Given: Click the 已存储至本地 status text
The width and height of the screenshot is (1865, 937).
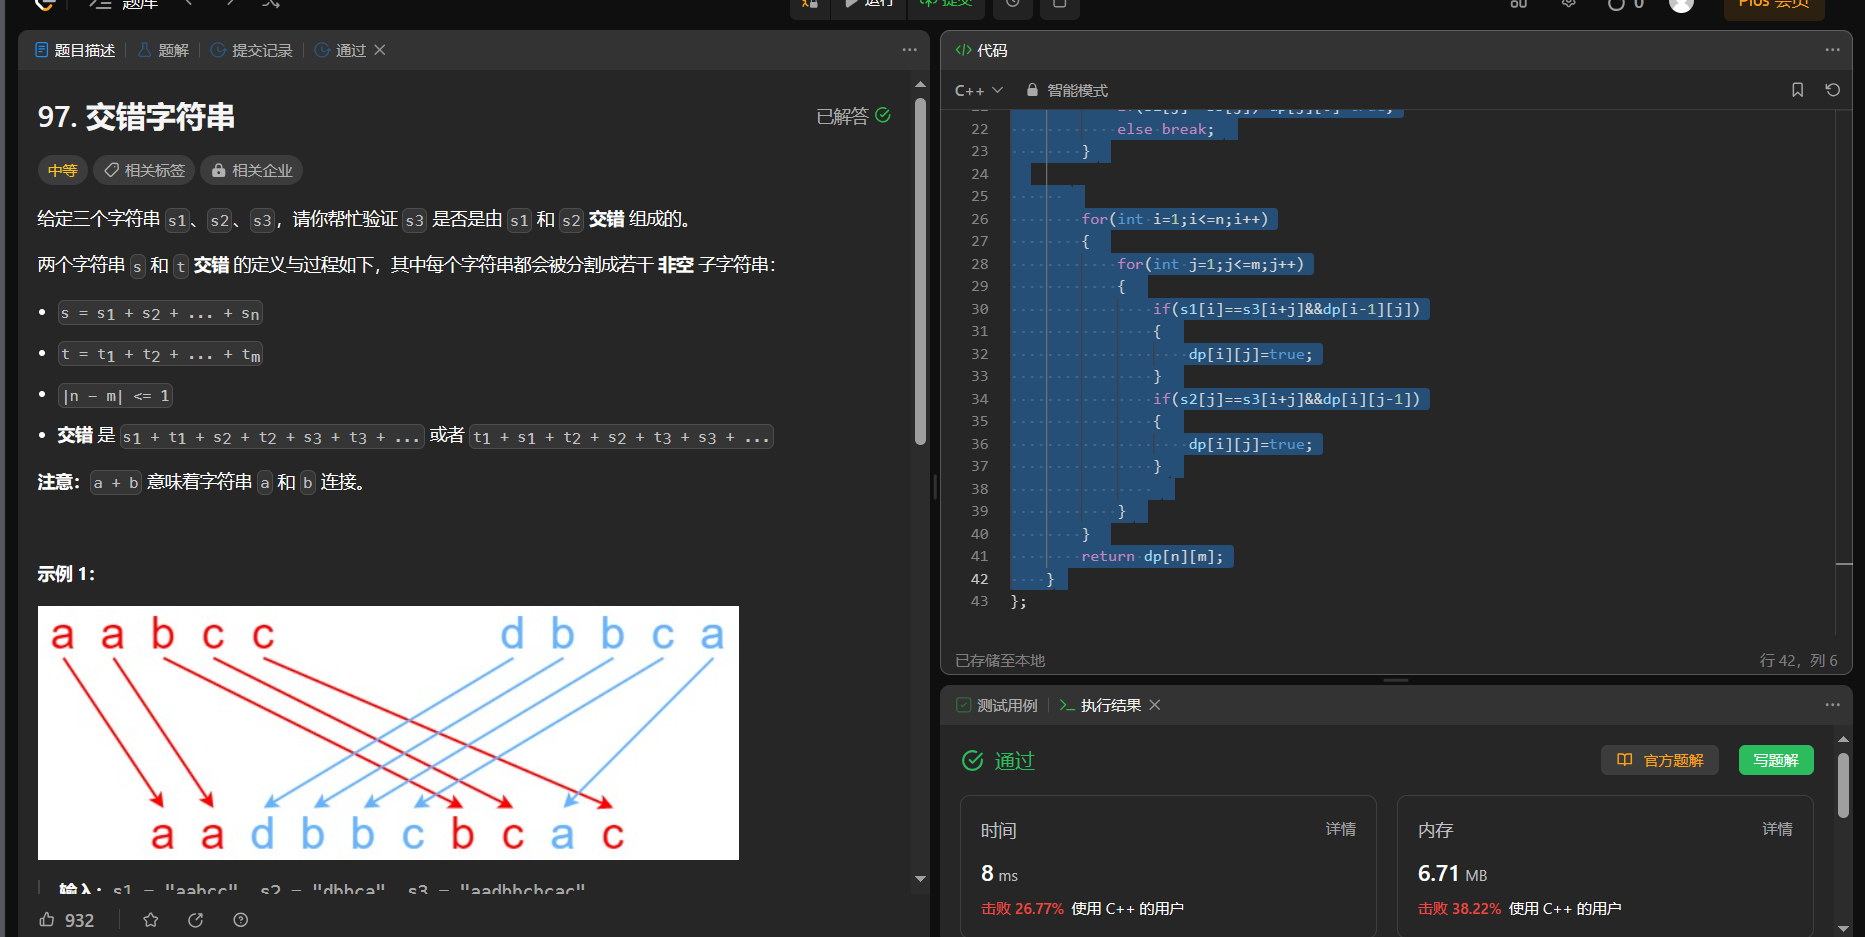Looking at the screenshot, I should pos(1000,660).
